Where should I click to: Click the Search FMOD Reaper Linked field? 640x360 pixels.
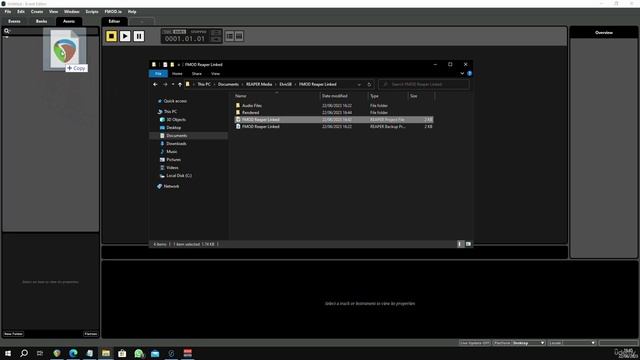point(424,84)
